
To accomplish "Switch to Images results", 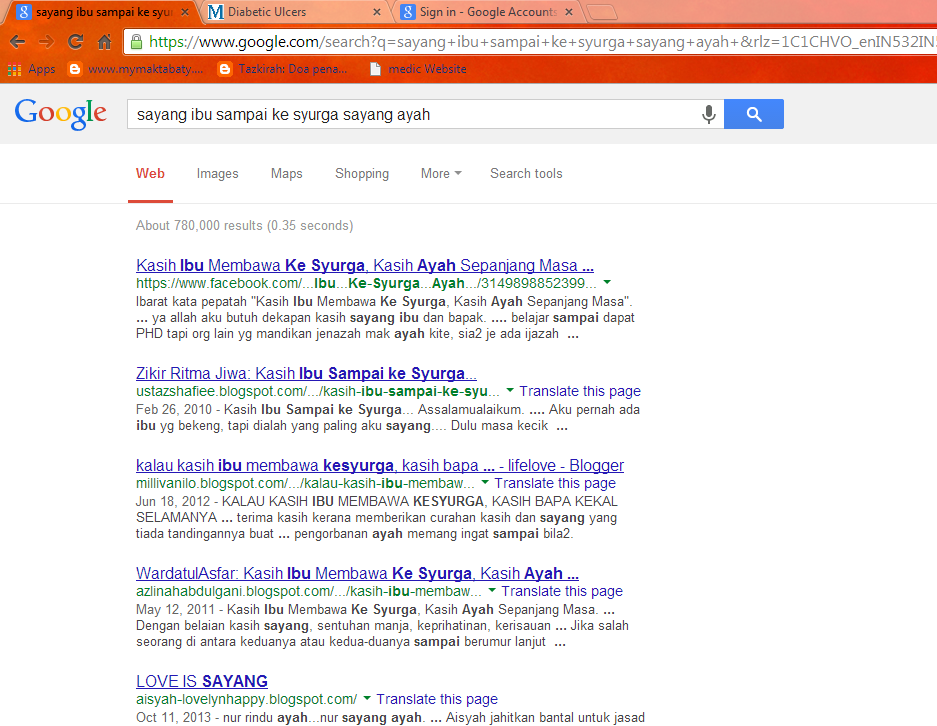I will pyautogui.click(x=218, y=173).
